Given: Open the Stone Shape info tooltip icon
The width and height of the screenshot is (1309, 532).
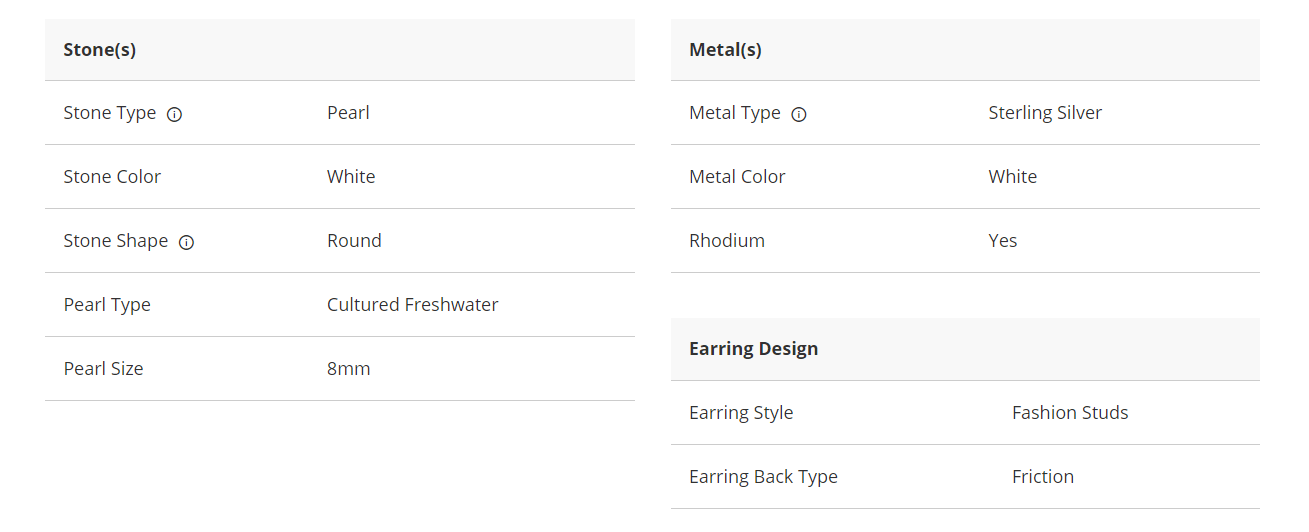Looking at the screenshot, I should (186, 242).
